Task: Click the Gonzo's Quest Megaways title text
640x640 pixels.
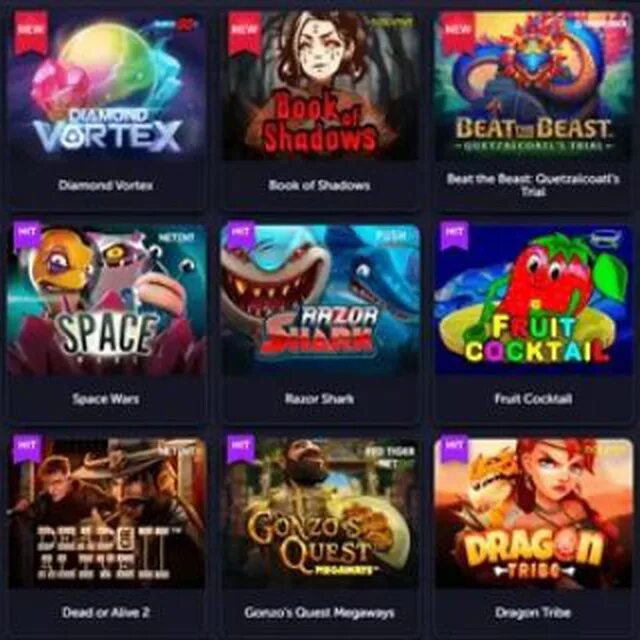Action: pos(320,612)
